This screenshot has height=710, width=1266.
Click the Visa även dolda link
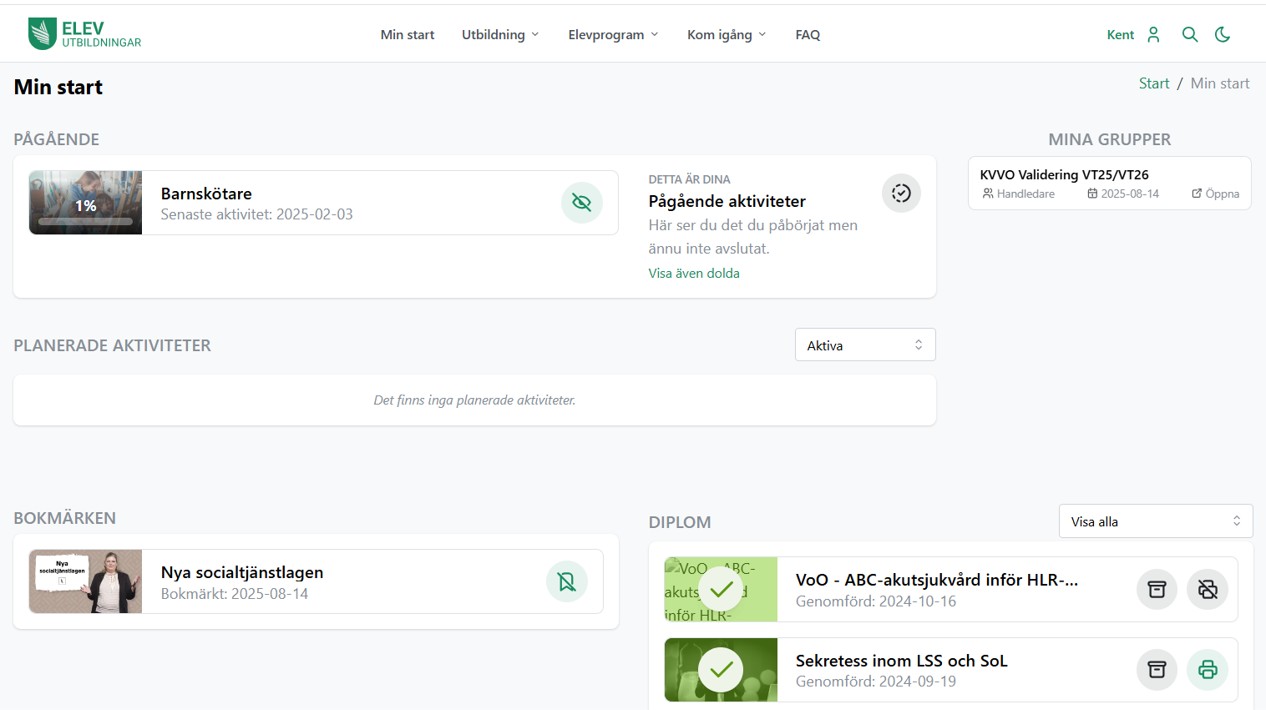coord(693,273)
